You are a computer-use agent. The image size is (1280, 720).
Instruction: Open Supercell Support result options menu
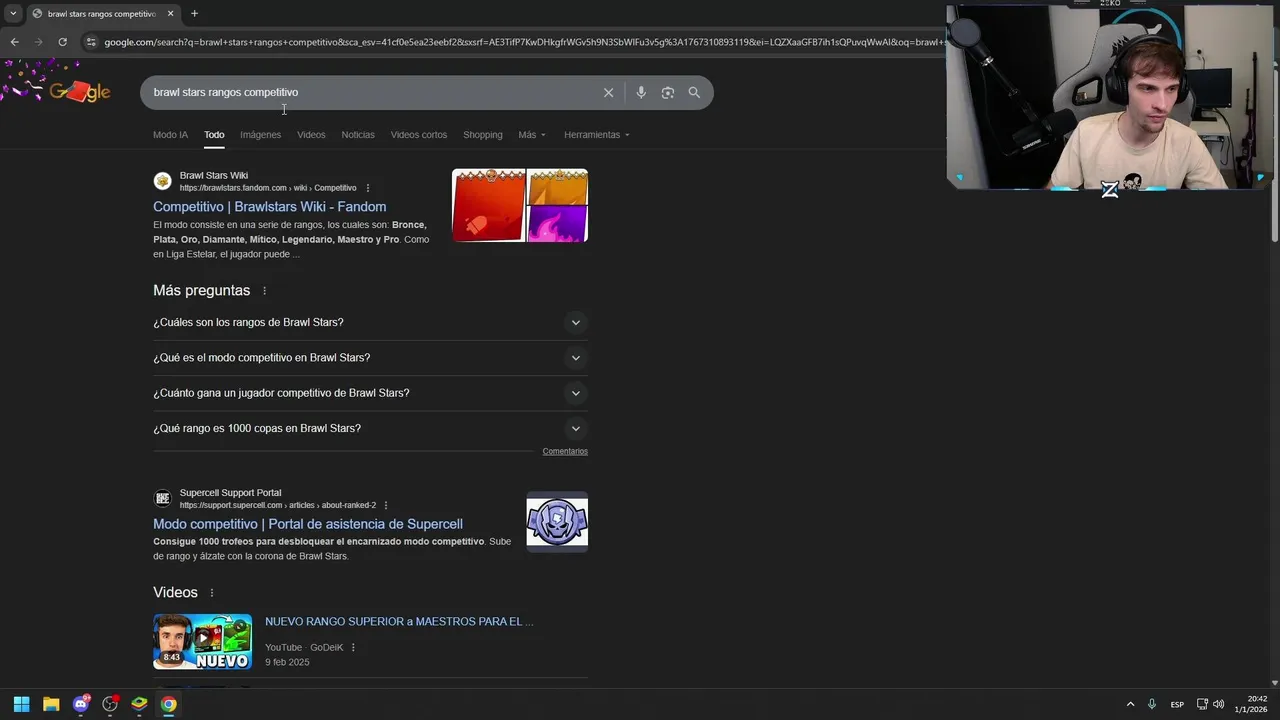point(386,505)
